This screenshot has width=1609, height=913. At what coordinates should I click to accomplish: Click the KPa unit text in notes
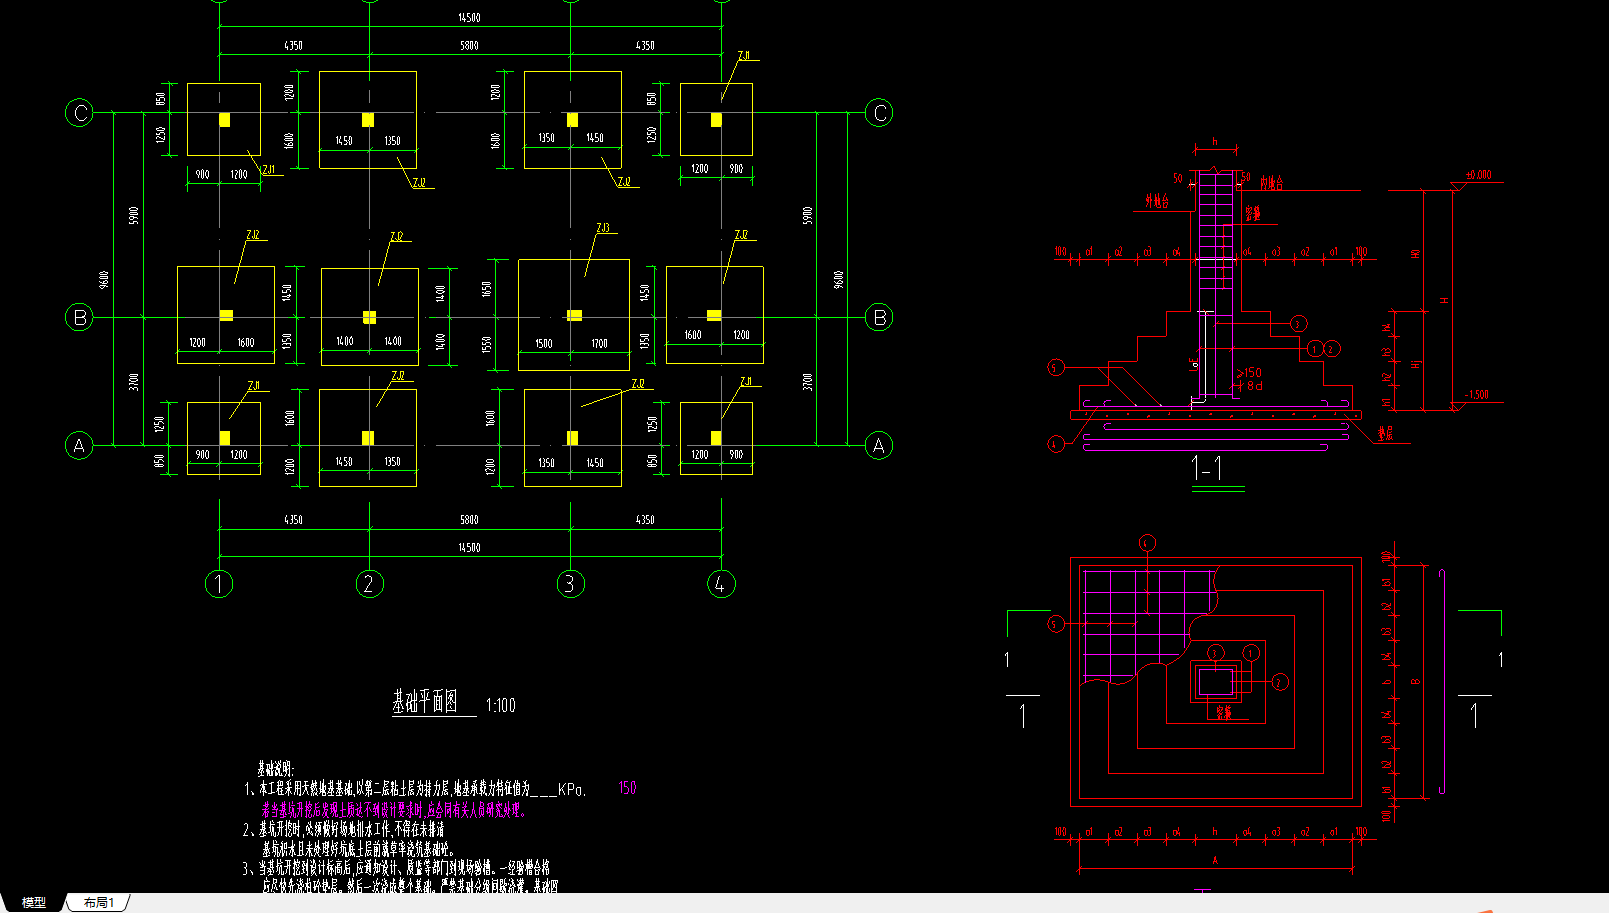[x=571, y=789]
